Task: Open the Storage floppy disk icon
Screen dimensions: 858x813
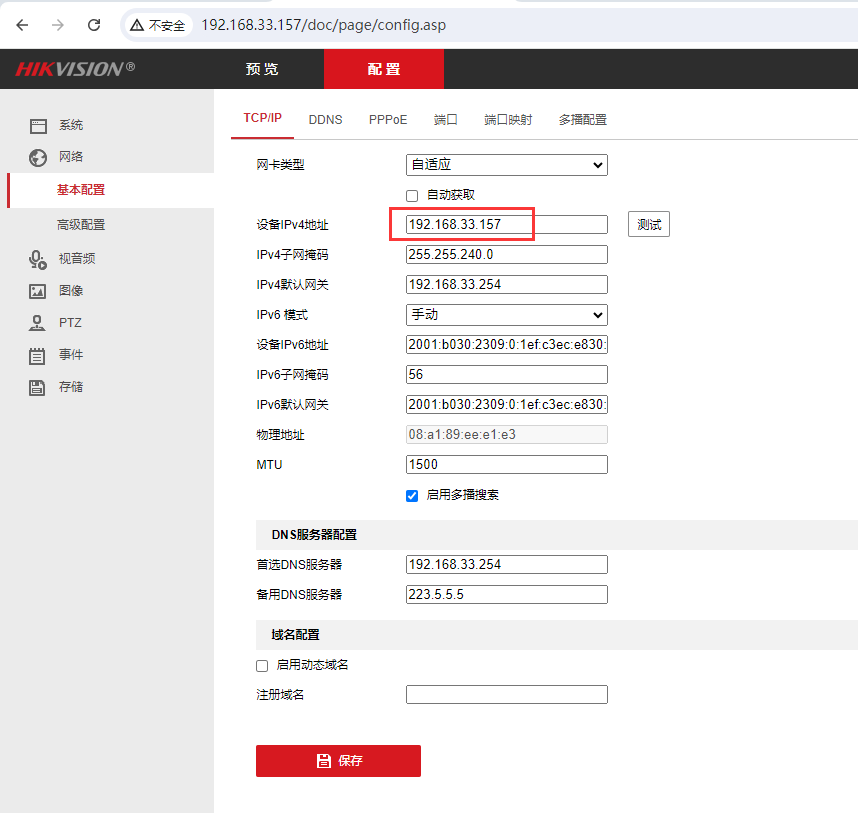Action: (38, 387)
